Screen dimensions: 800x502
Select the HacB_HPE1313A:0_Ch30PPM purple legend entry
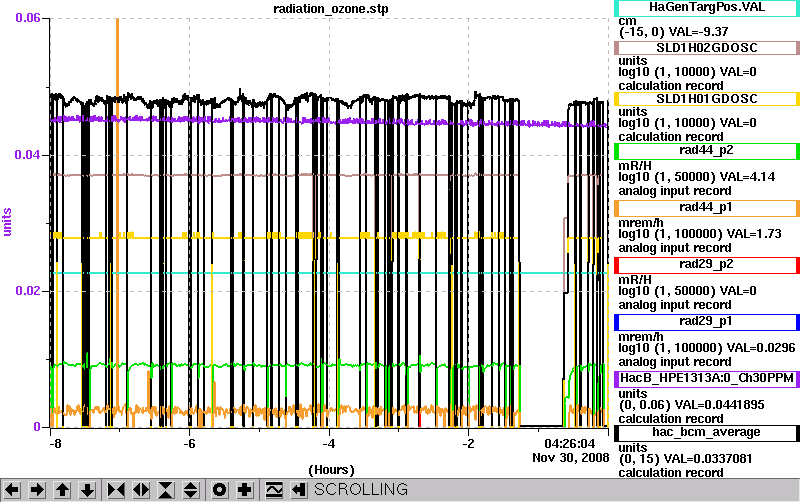click(x=707, y=379)
